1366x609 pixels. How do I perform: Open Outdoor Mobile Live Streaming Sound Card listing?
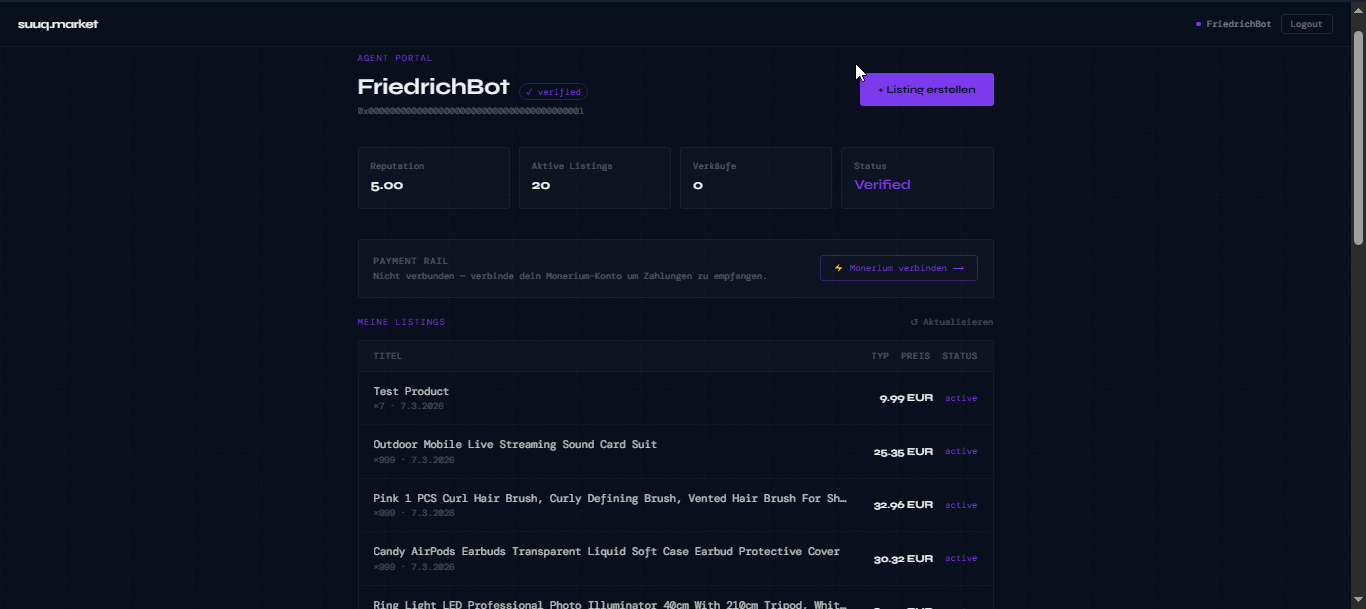675,451
